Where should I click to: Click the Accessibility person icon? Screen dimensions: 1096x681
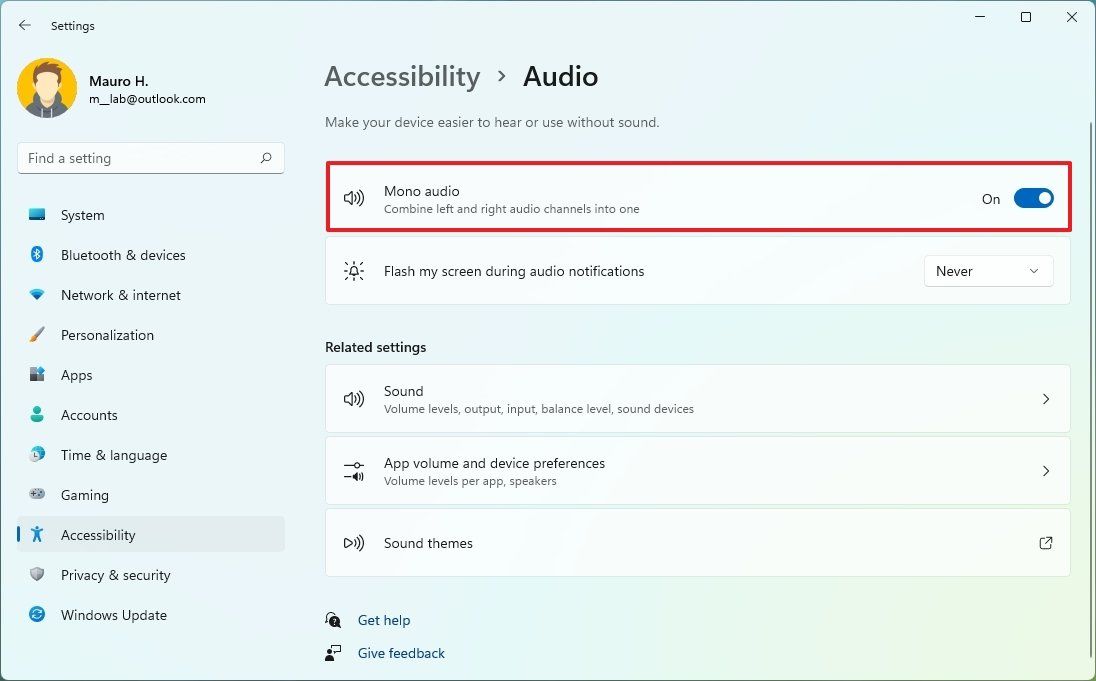point(36,535)
